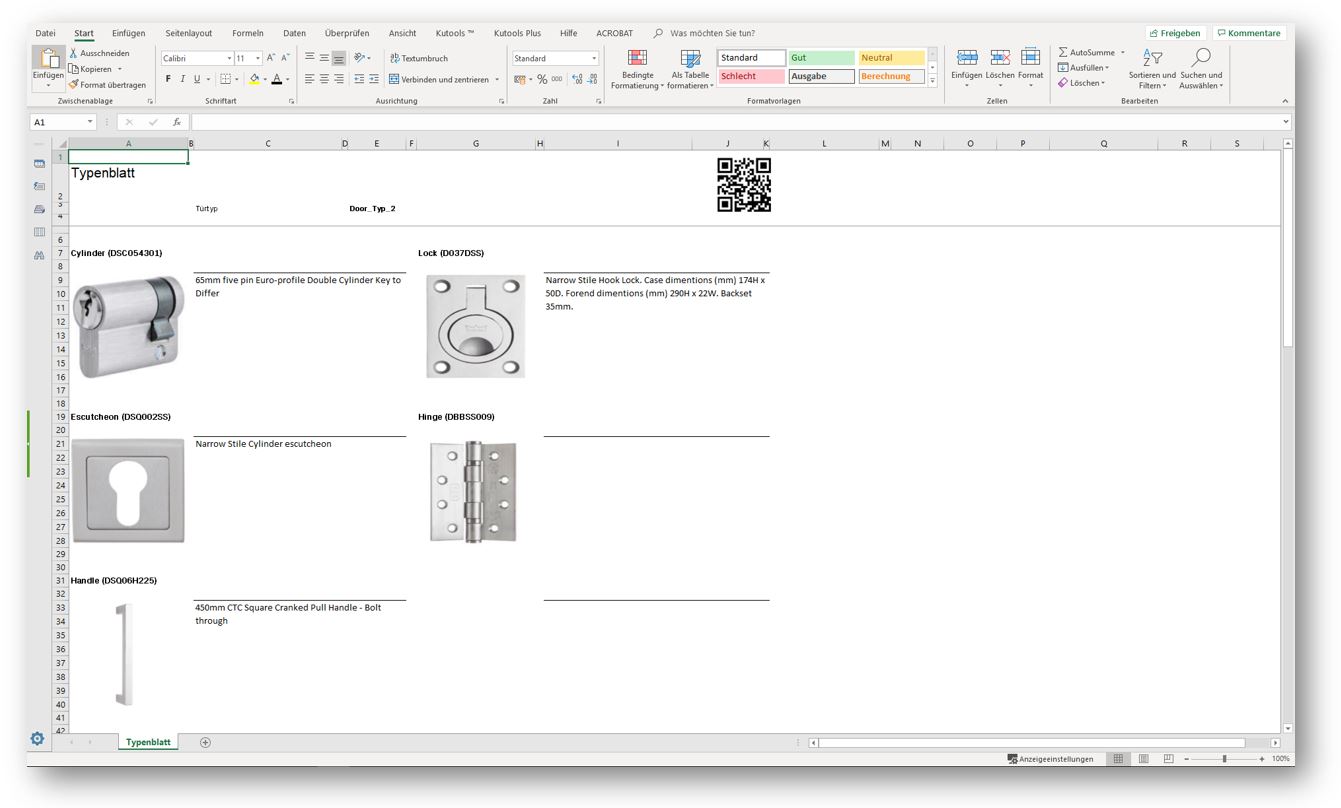Click in the formula bar
This screenshot has height=808, width=1341.
[x=736, y=122]
